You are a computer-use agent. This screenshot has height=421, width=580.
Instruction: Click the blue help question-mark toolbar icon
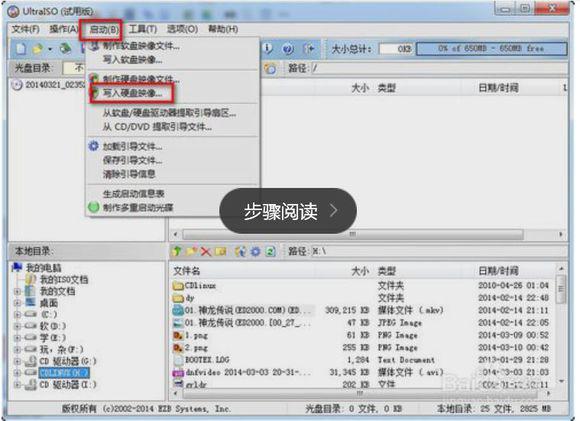point(288,48)
